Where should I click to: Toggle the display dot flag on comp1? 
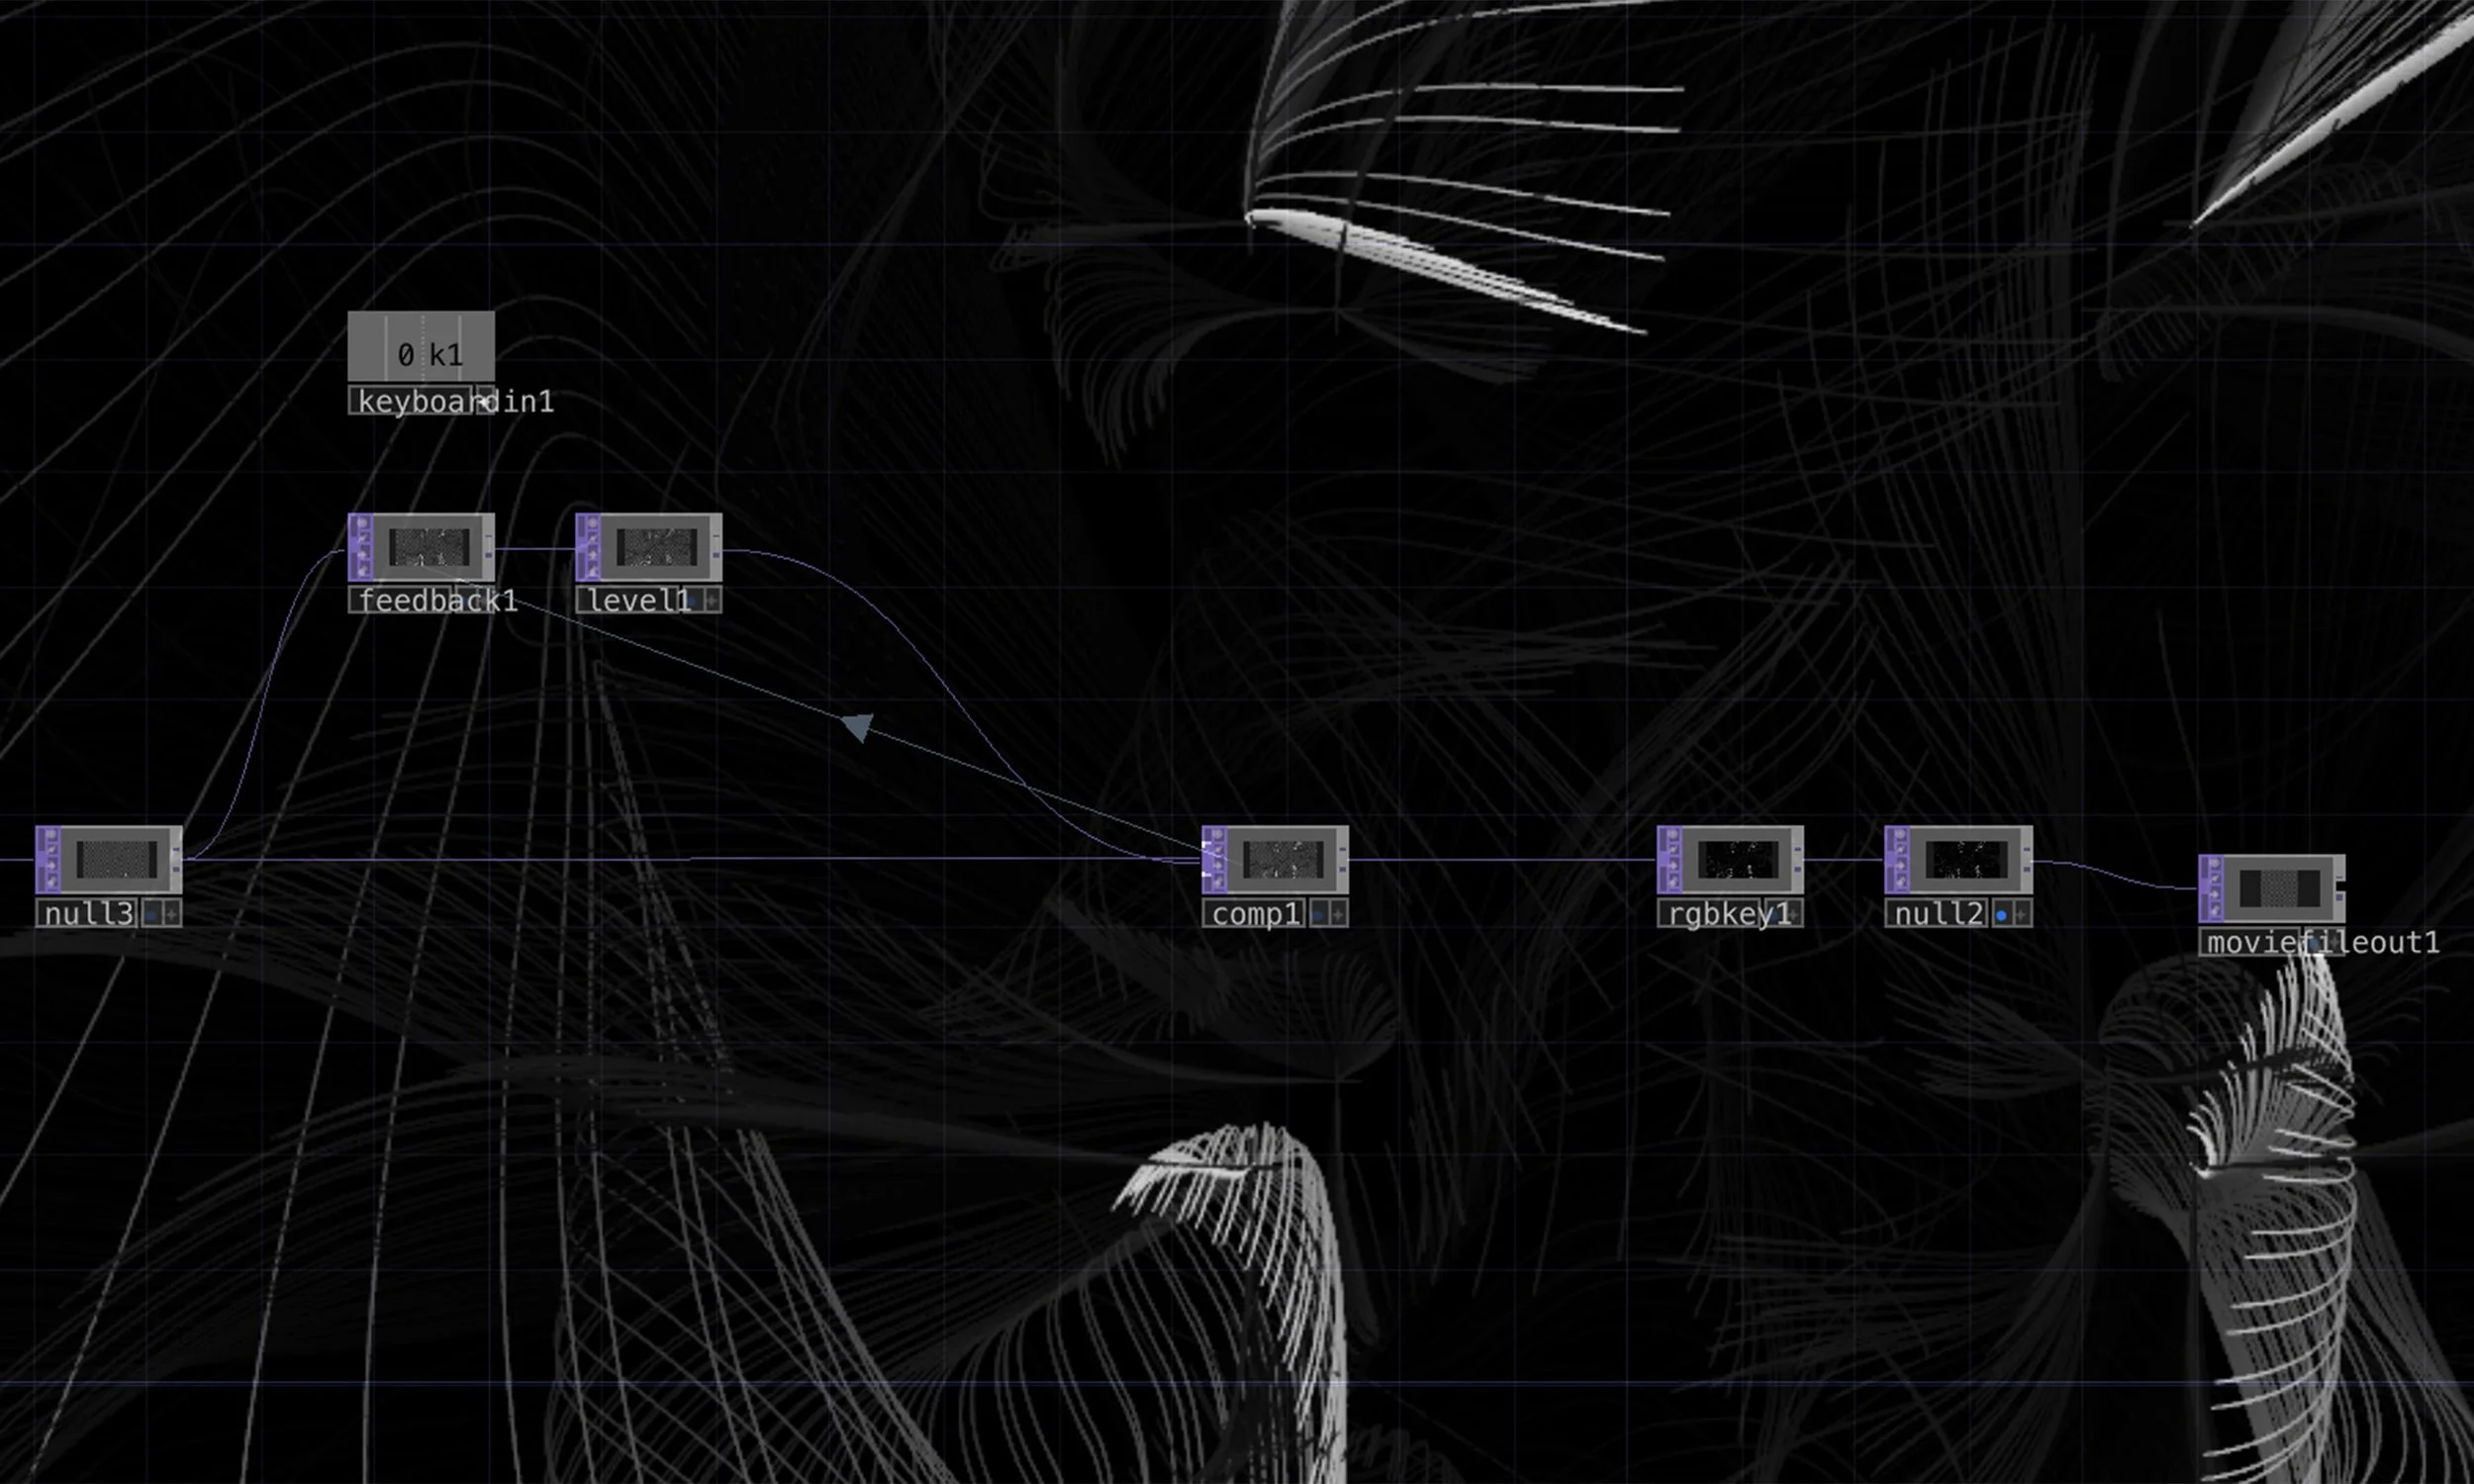(x=1319, y=914)
